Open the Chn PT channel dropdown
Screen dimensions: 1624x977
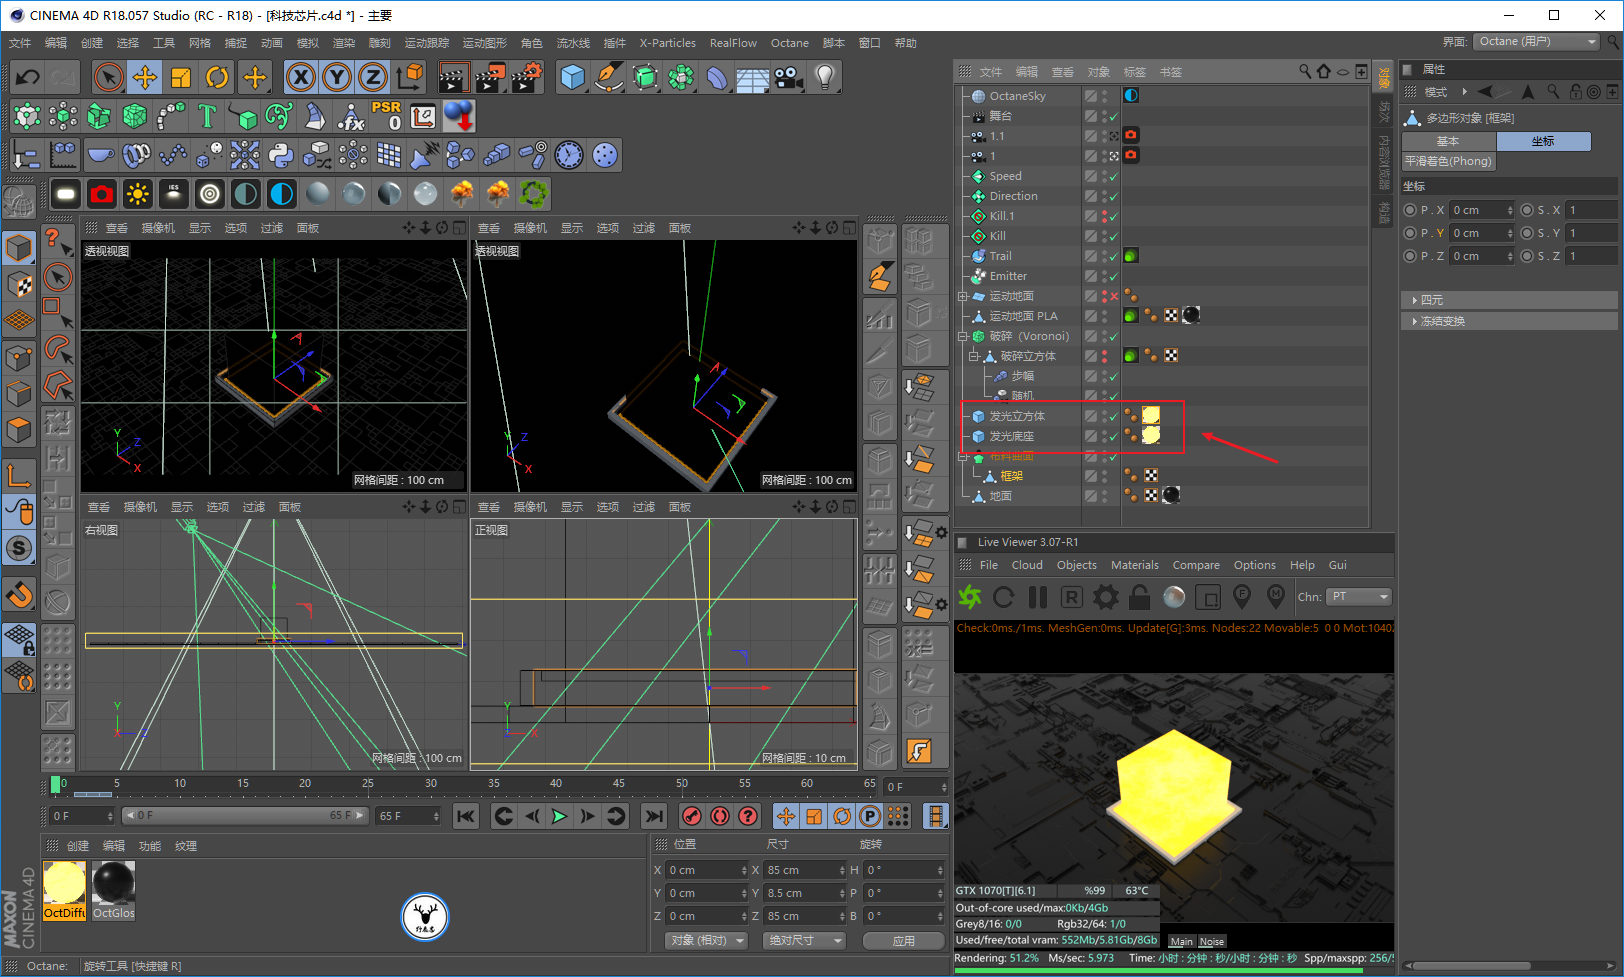[1359, 597]
